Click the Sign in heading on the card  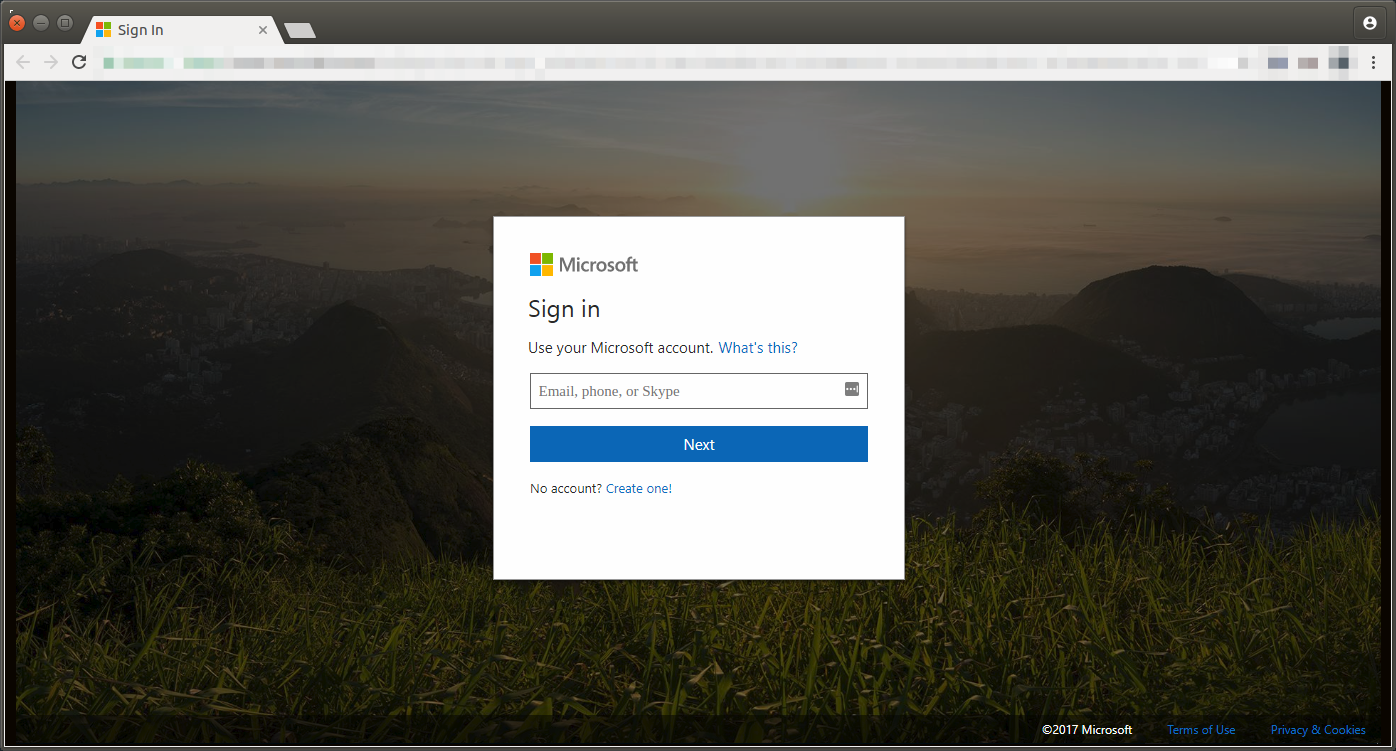(564, 309)
